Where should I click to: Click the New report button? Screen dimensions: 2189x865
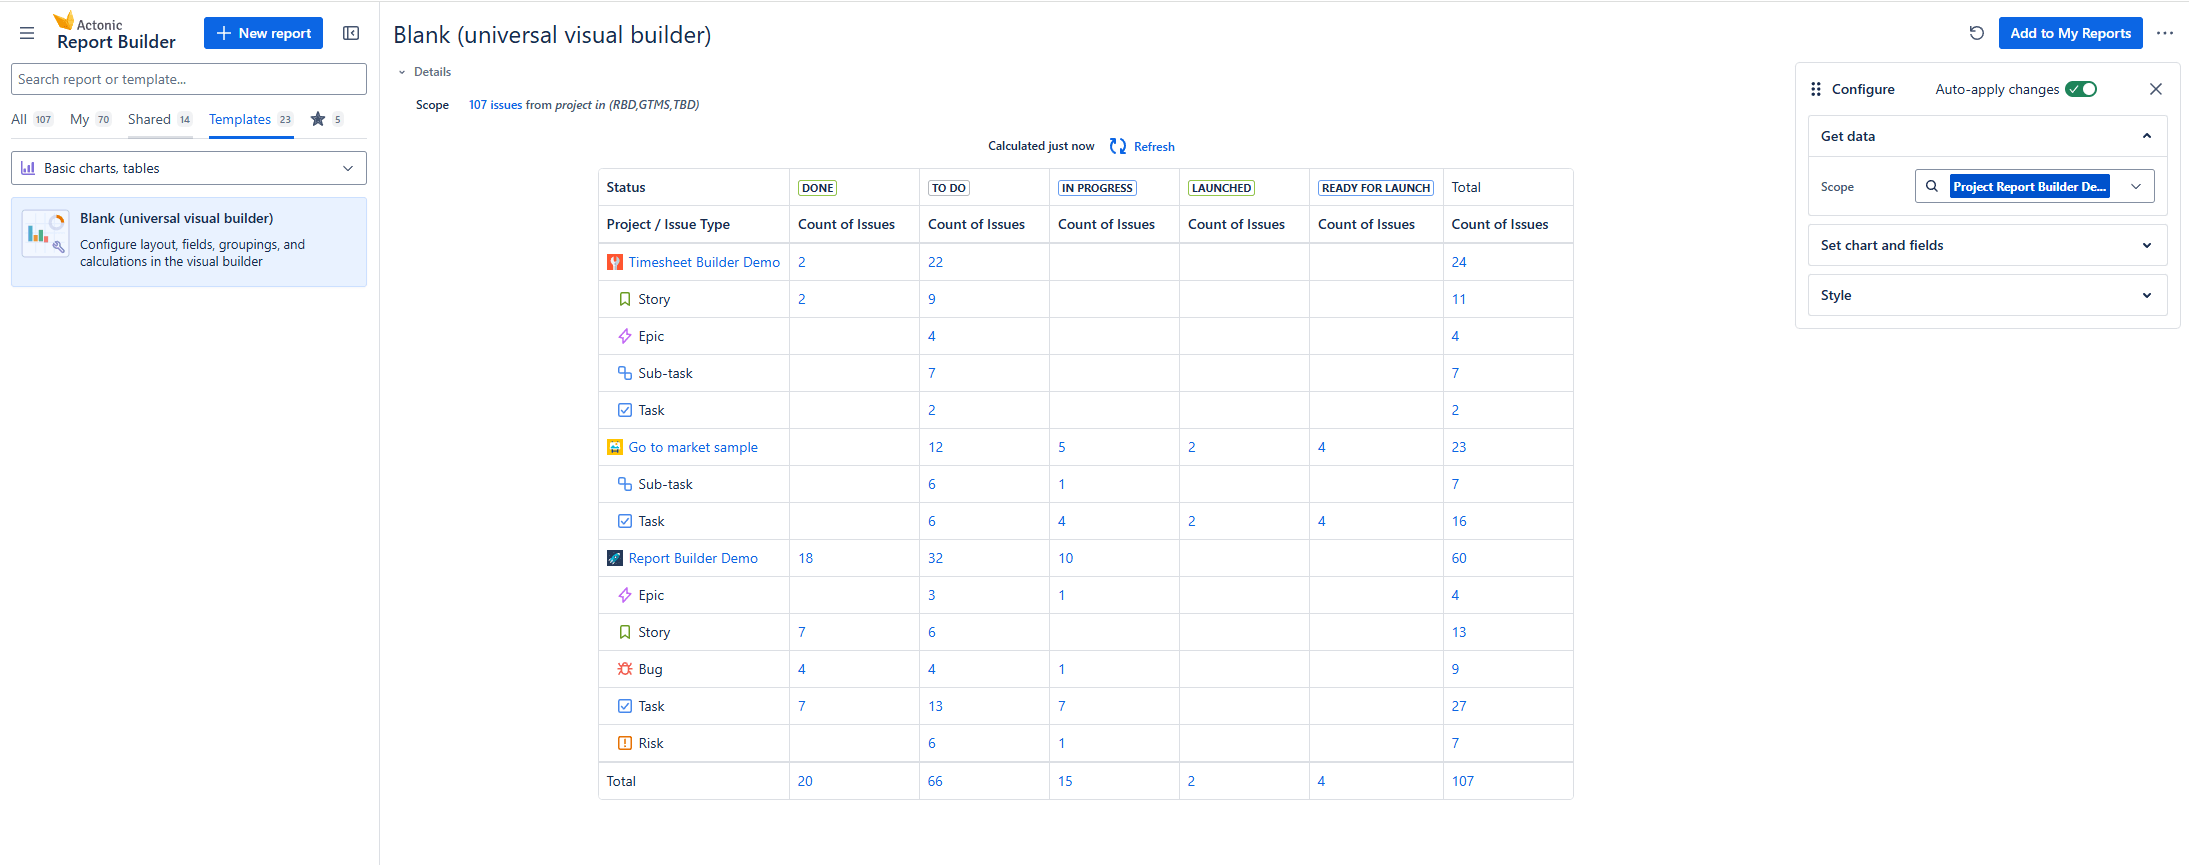click(263, 33)
